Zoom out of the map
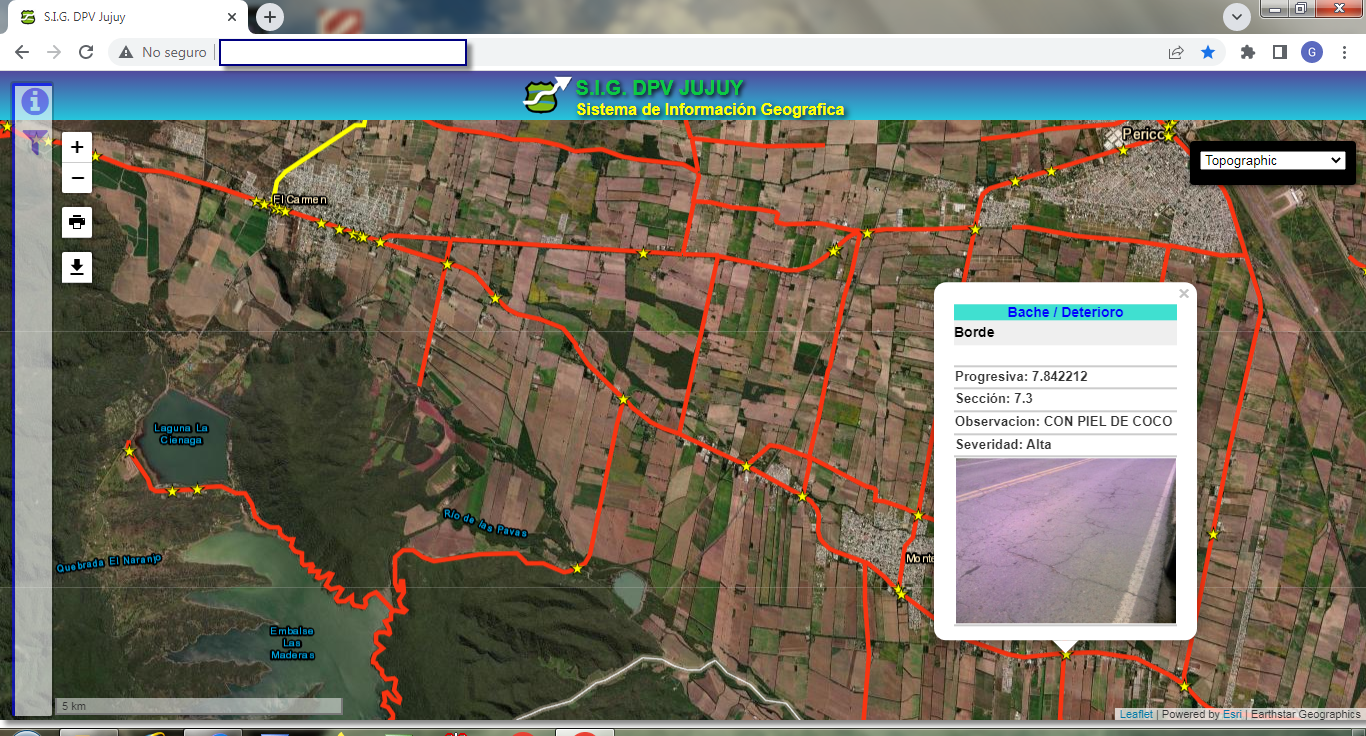The width and height of the screenshot is (1366, 736). (77, 178)
